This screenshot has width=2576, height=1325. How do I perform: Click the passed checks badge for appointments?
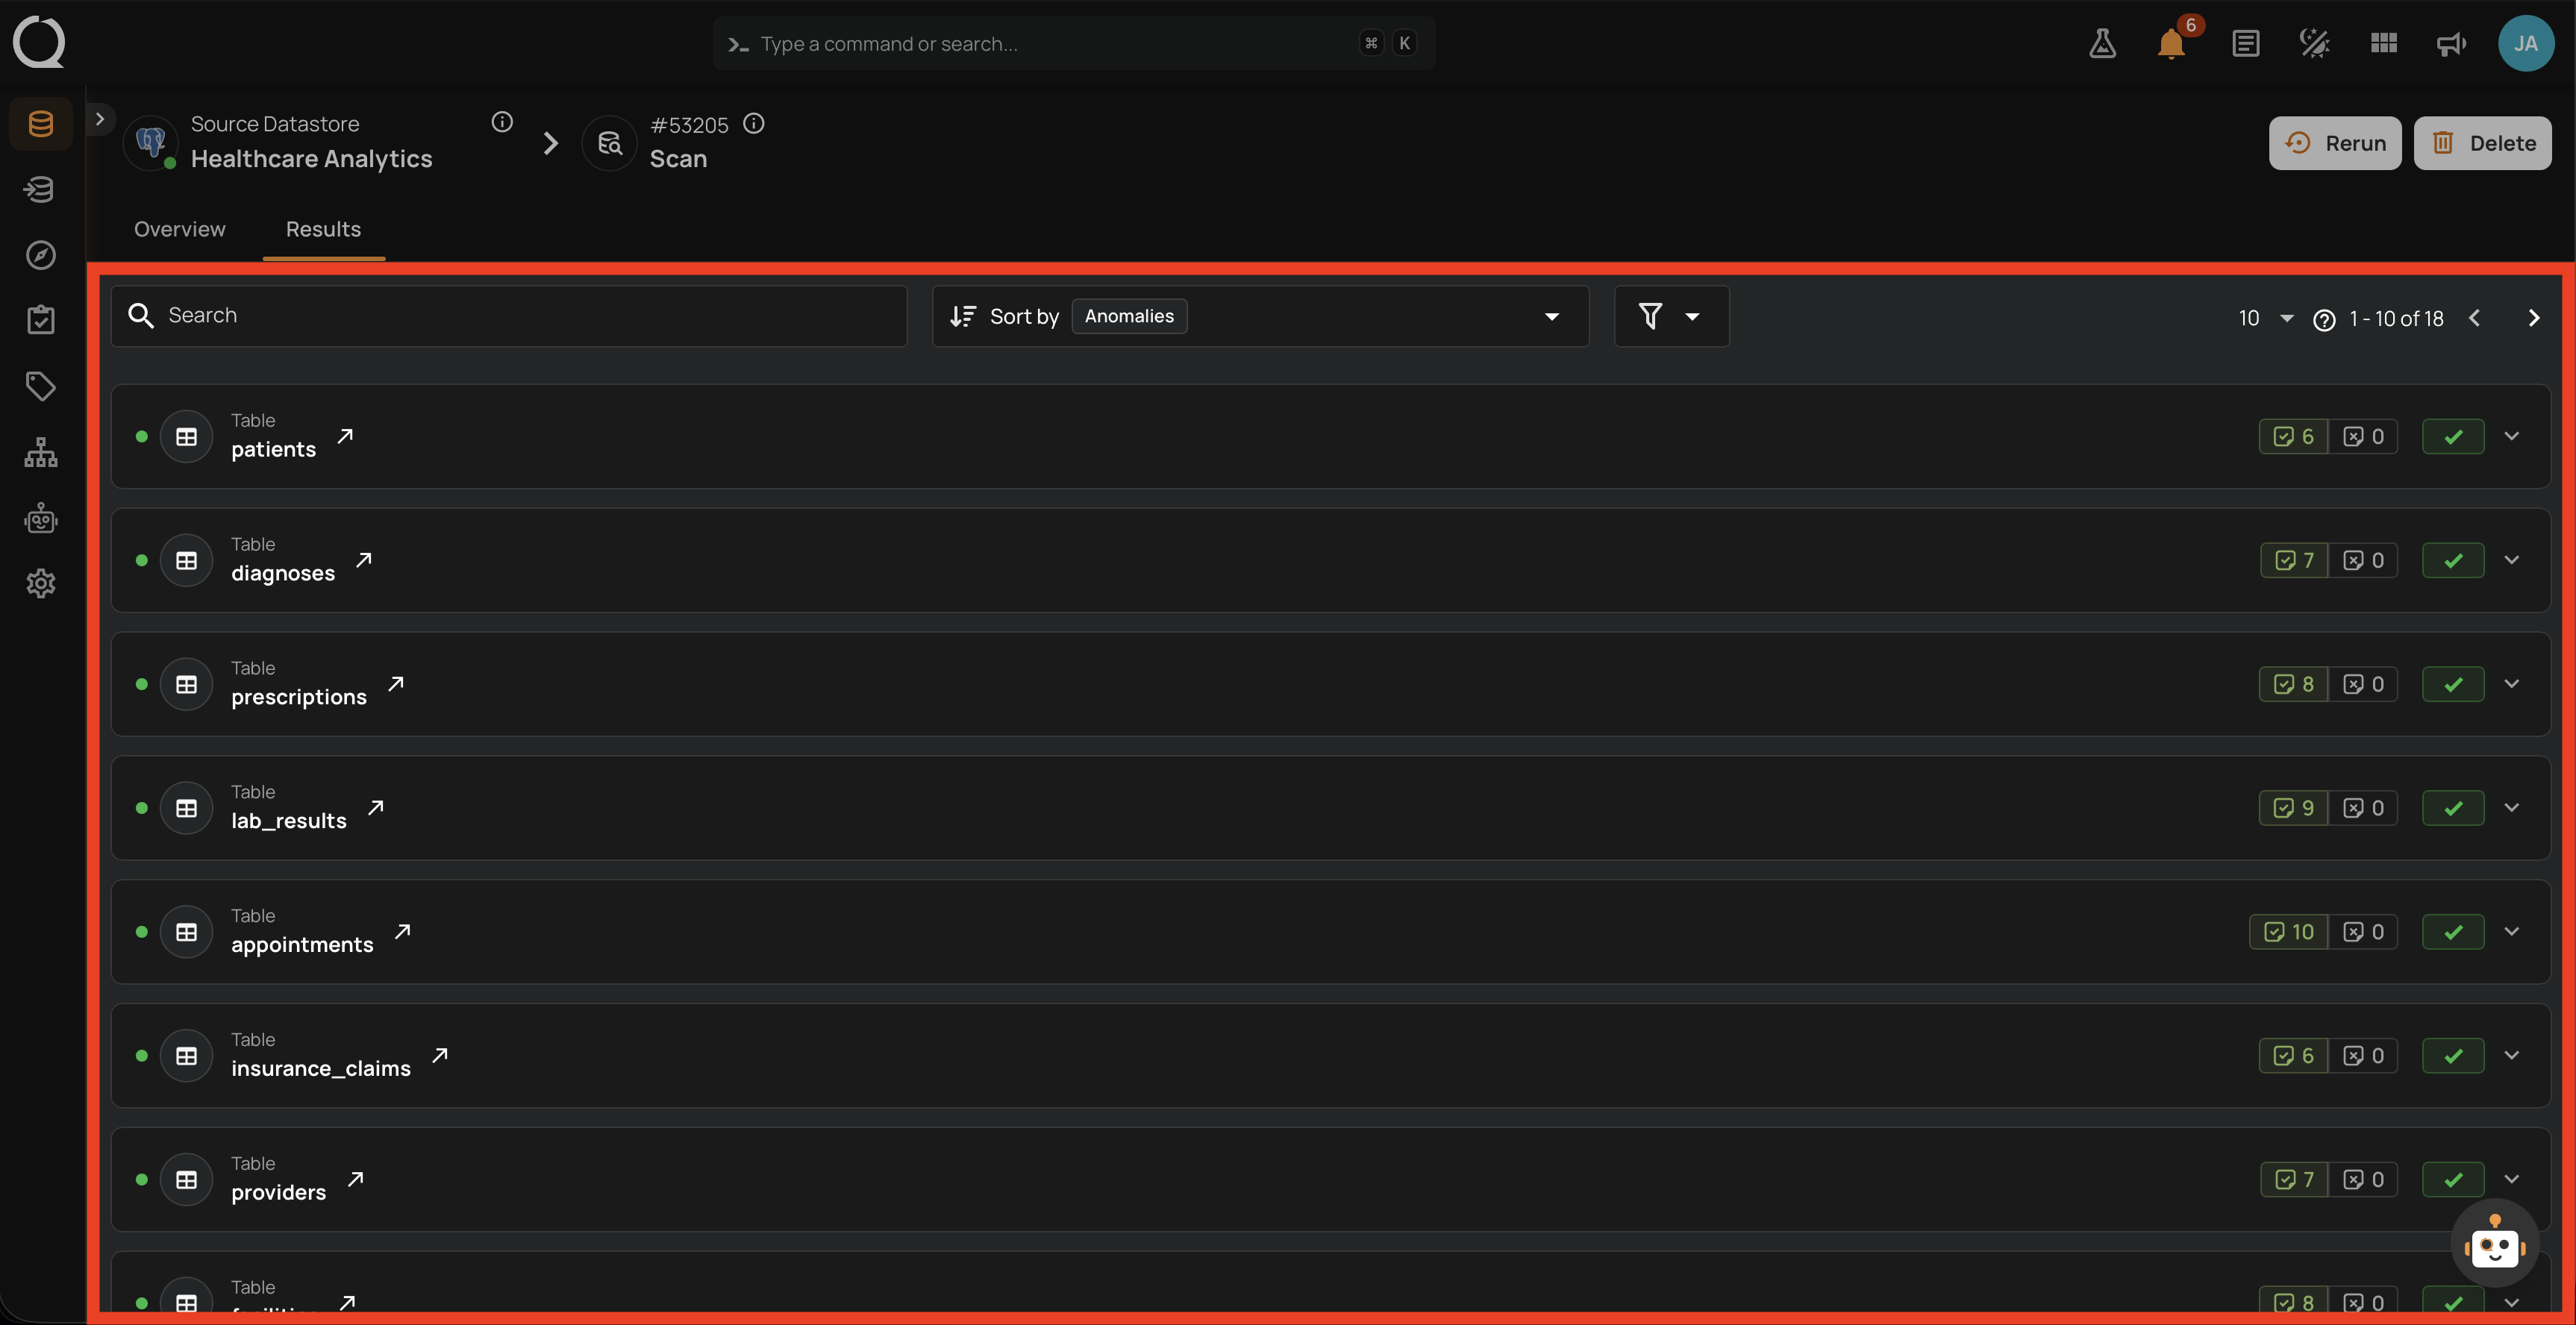(2289, 932)
